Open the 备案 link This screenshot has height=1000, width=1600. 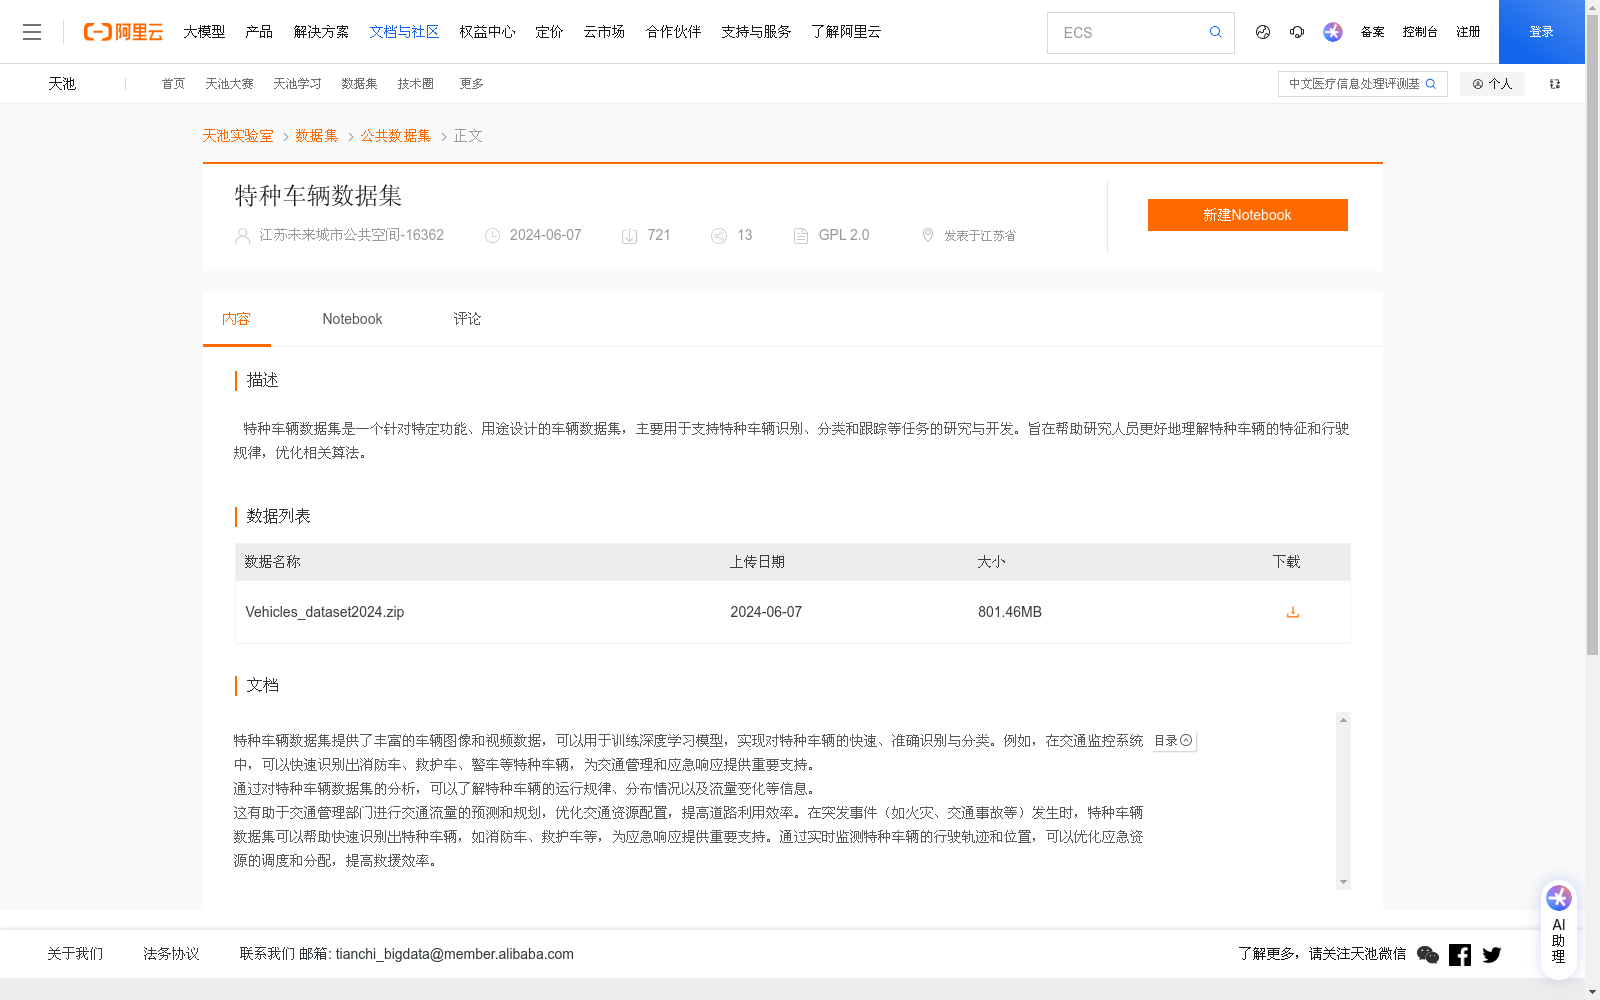click(1372, 32)
